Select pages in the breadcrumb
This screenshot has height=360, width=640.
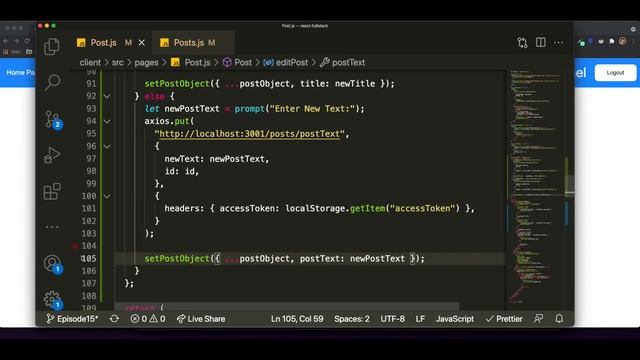pyautogui.click(x=146, y=62)
